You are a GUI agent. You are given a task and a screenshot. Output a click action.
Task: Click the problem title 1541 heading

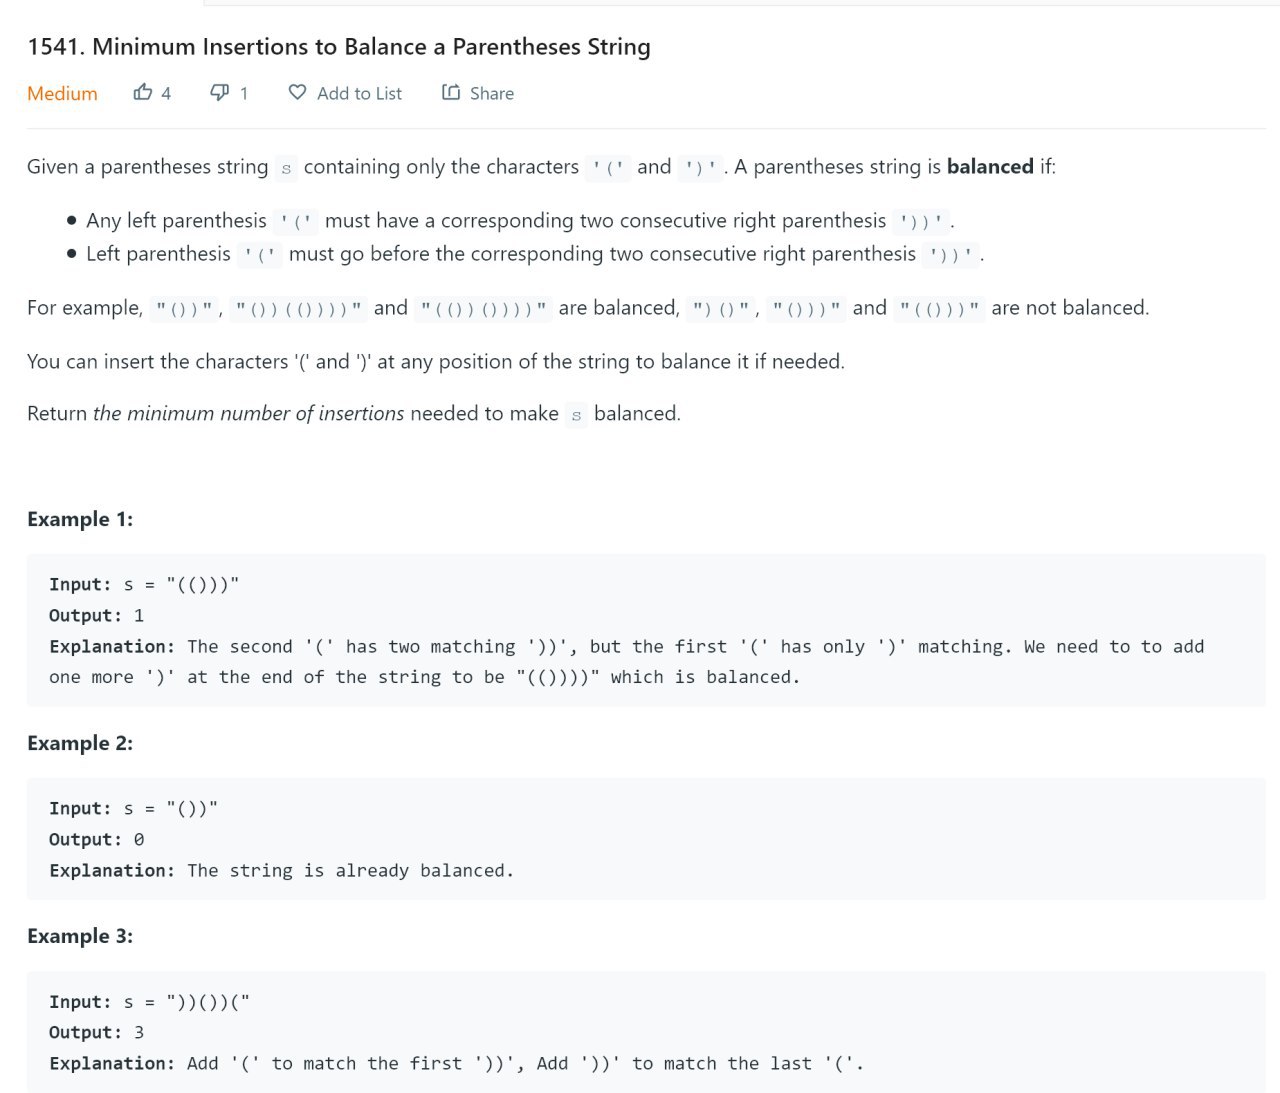(339, 47)
